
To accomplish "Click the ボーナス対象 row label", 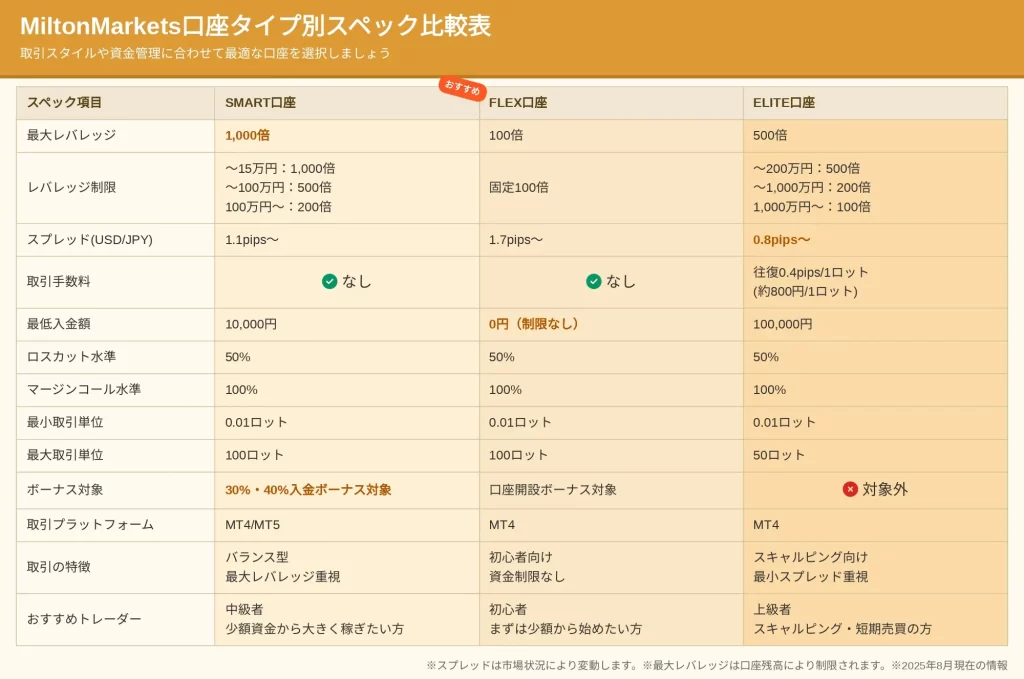I will (65, 490).
